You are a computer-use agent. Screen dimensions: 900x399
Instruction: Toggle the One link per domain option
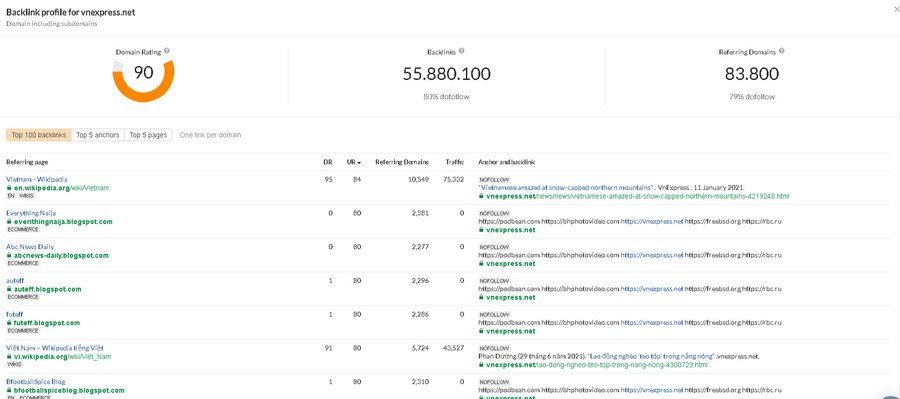click(210, 135)
